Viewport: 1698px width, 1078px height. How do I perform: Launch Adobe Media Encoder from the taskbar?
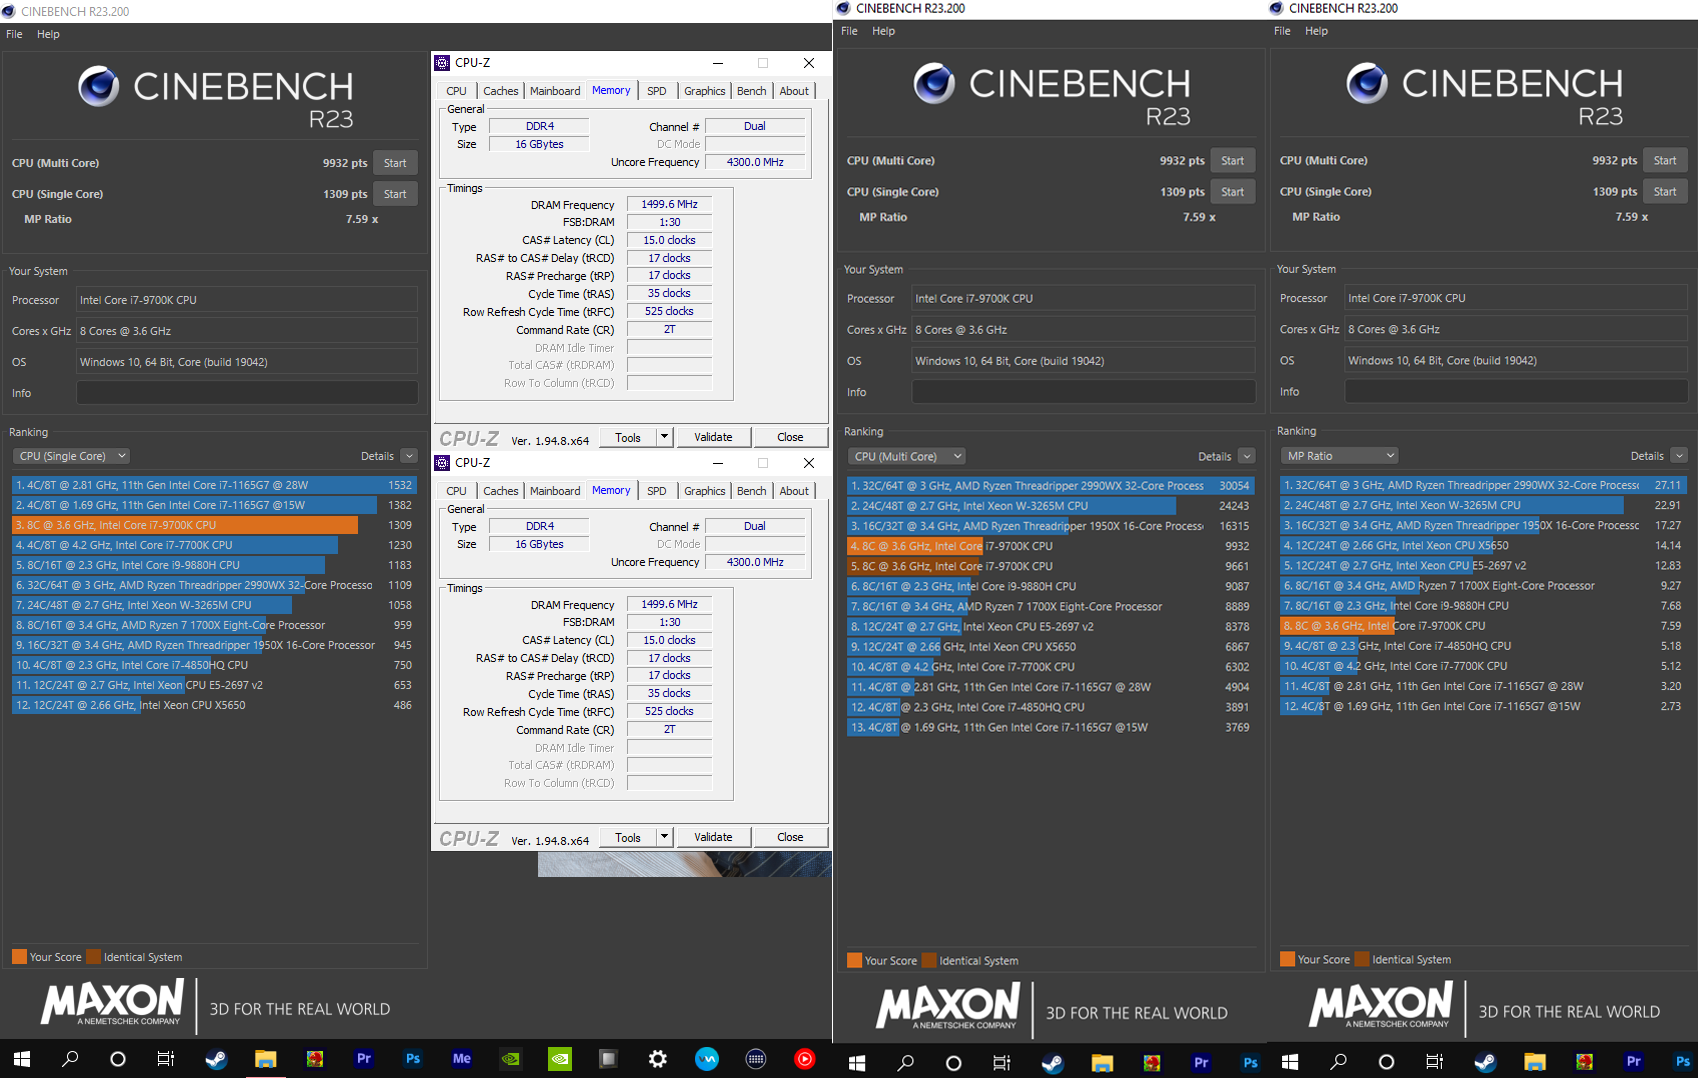point(461,1058)
